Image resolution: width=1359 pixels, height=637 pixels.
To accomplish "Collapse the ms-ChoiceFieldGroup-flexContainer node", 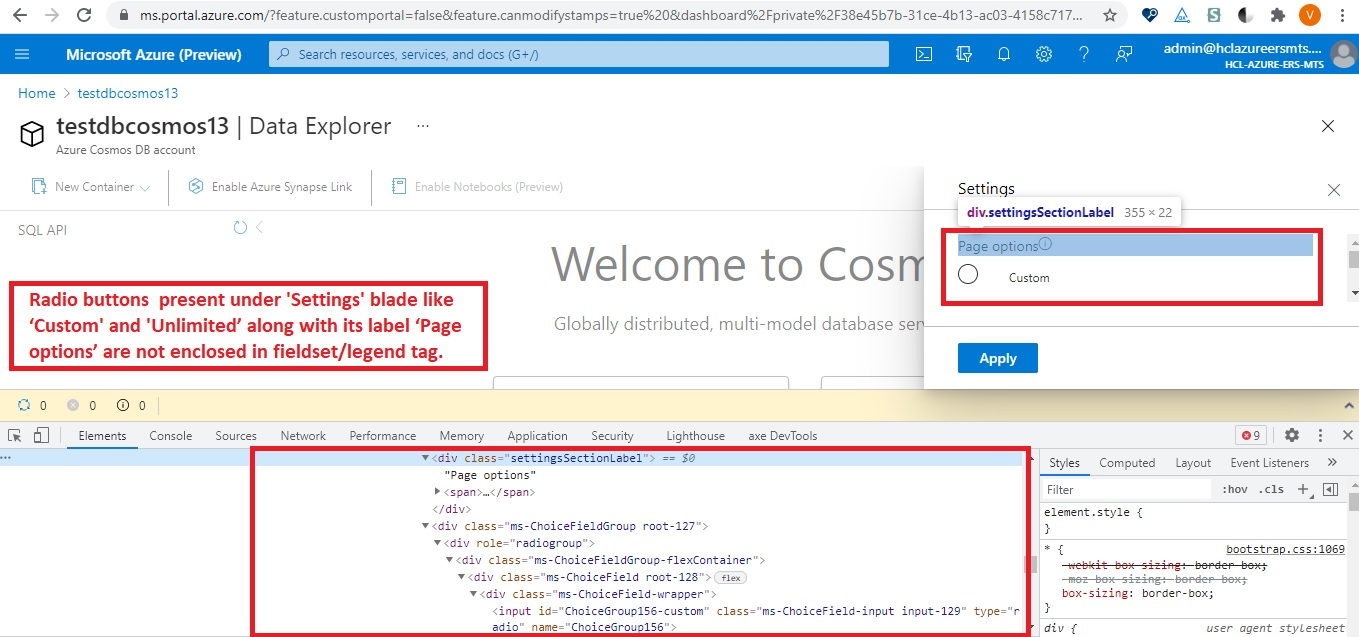I will click(x=449, y=560).
